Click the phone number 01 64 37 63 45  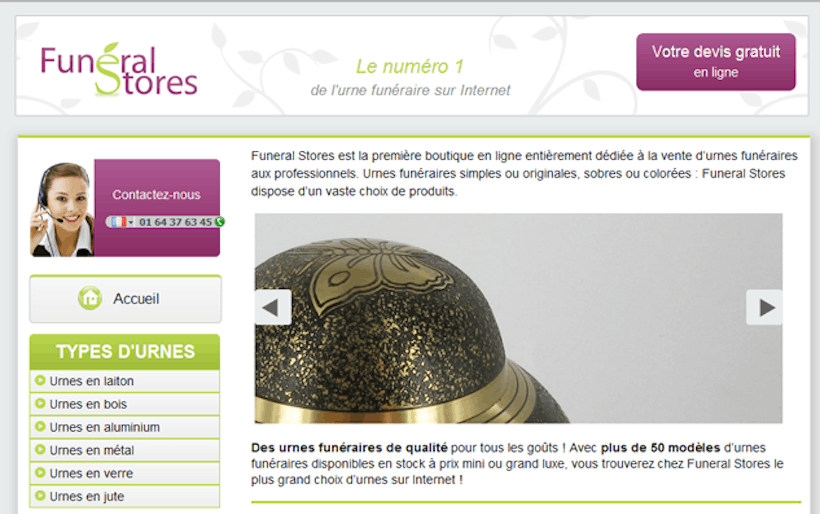point(175,222)
